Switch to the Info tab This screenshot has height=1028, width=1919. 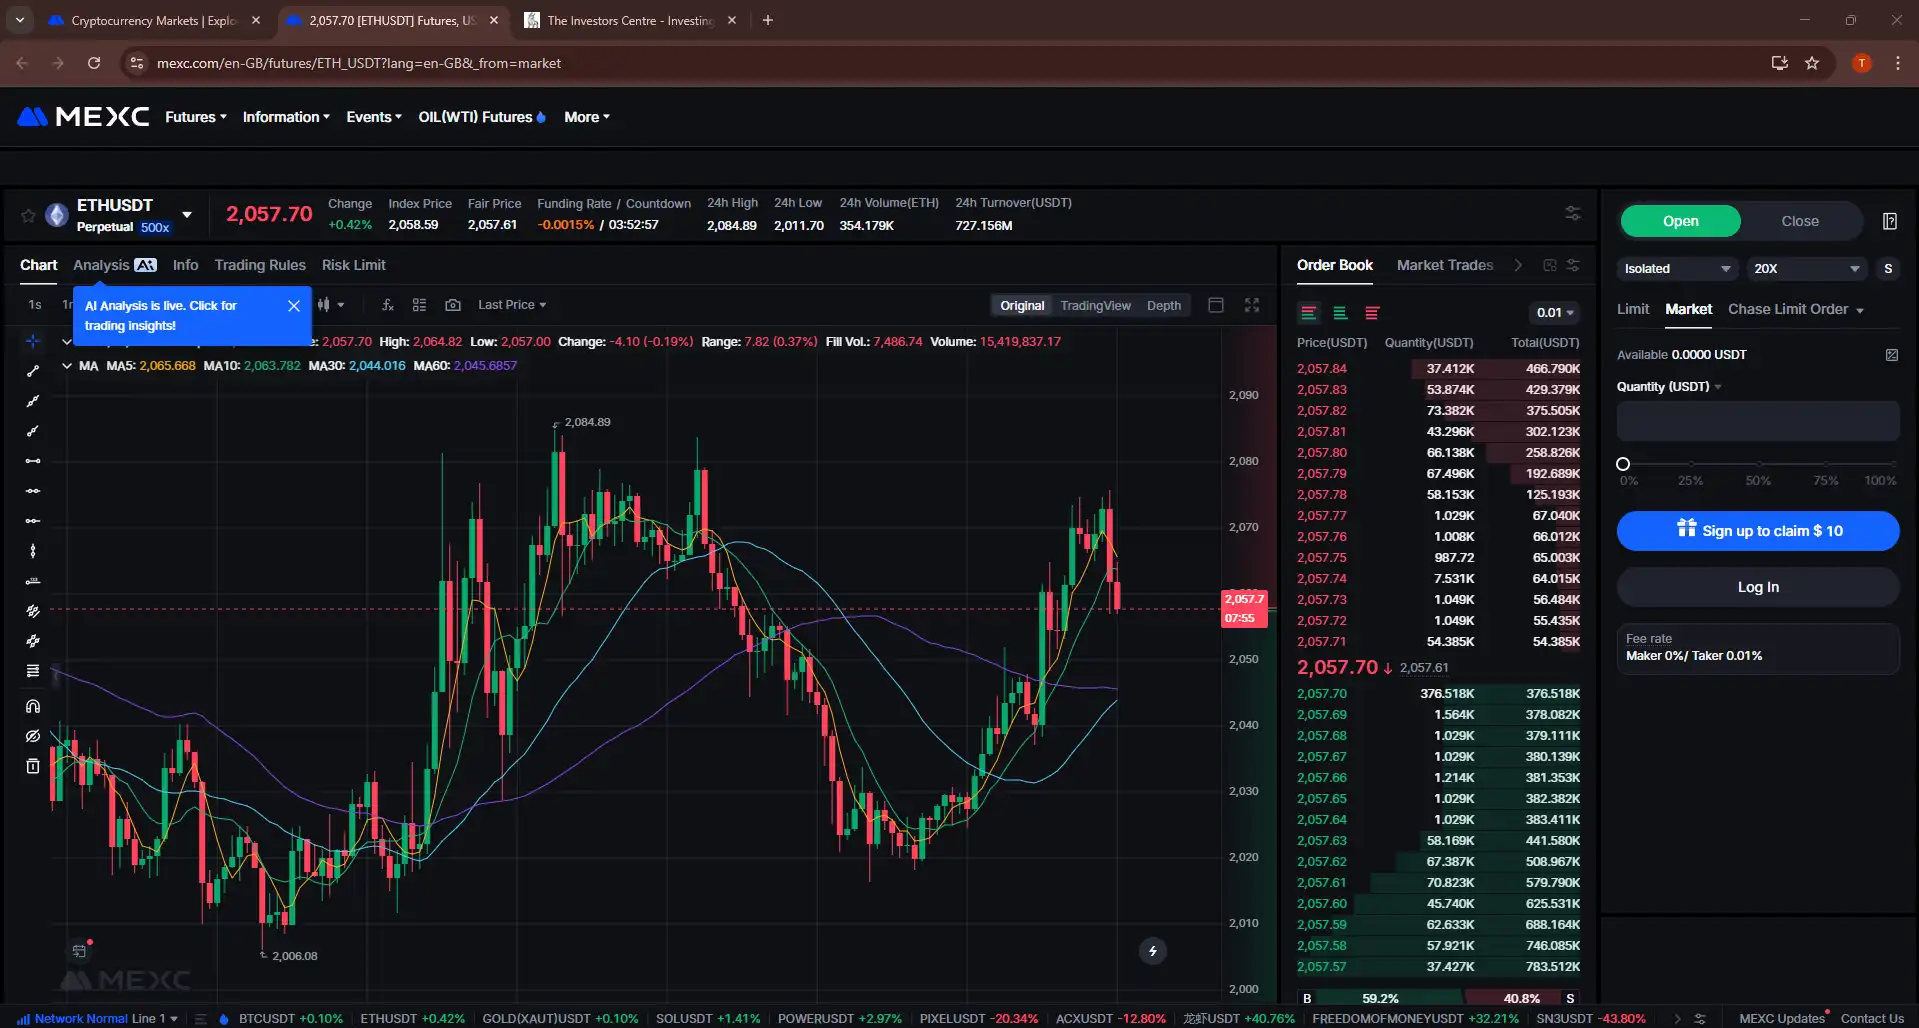[x=185, y=265]
